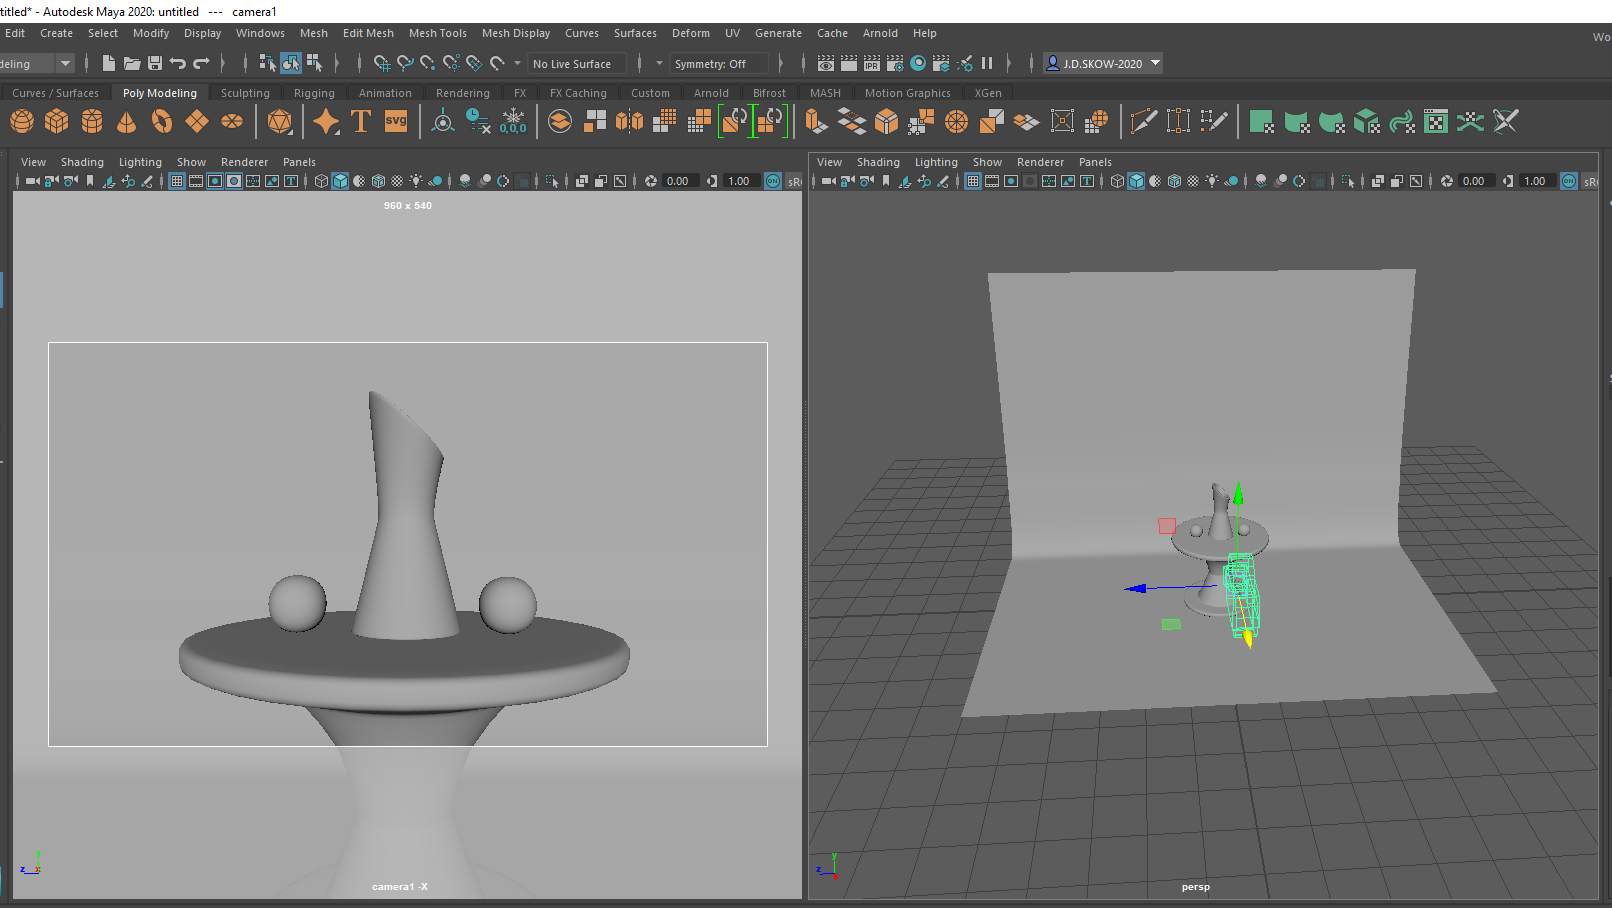The image size is (1612, 908).
Task: Open the Symmetry: Off dropdown
Action: click(x=719, y=64)
